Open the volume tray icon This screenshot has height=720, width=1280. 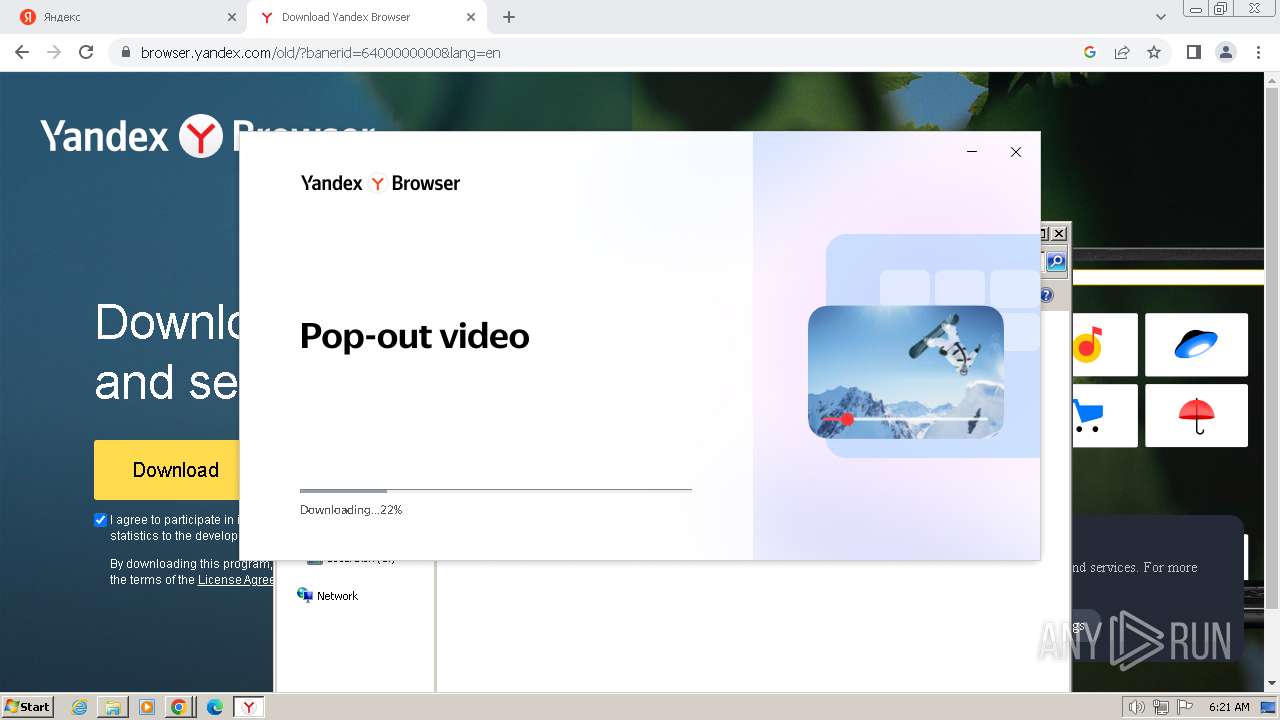click(1136, 707)
